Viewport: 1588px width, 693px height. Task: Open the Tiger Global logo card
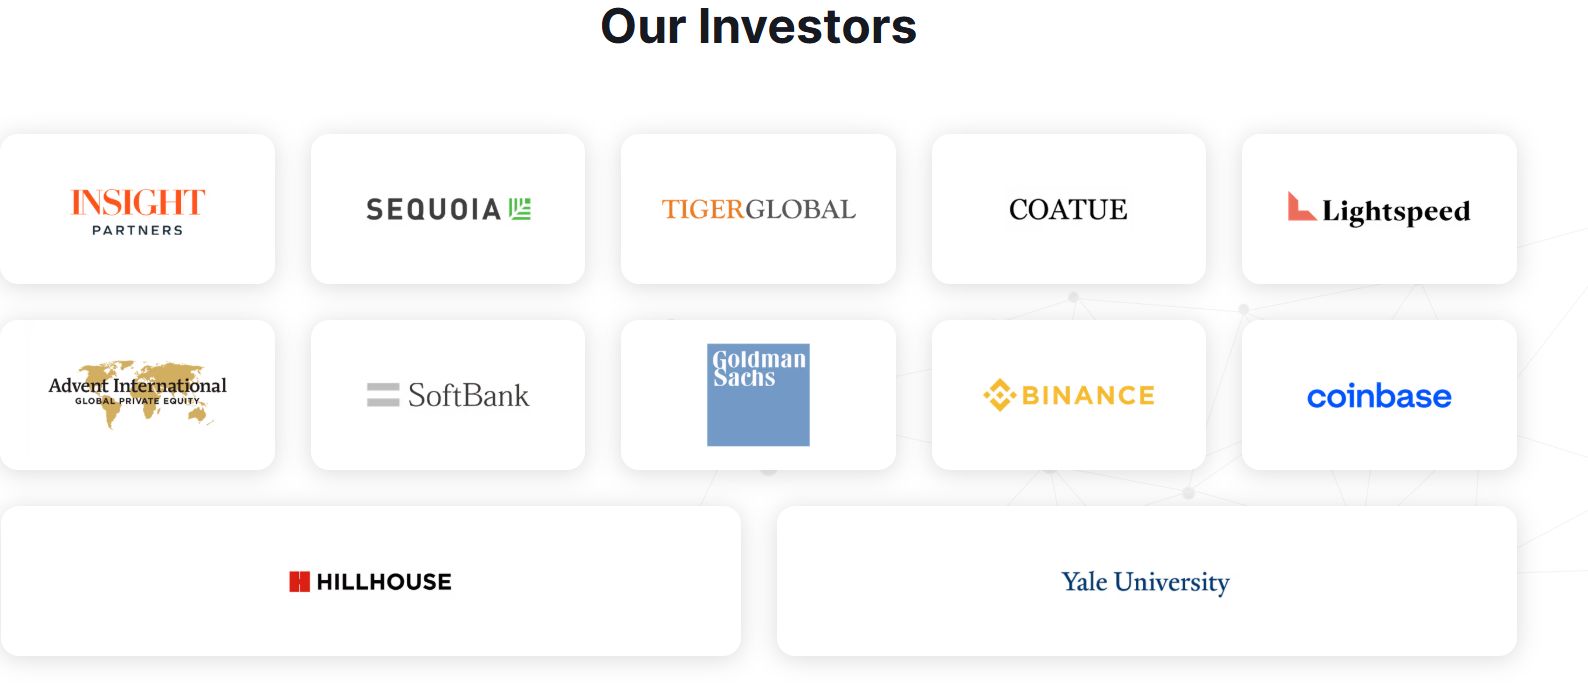click(758, 209)
